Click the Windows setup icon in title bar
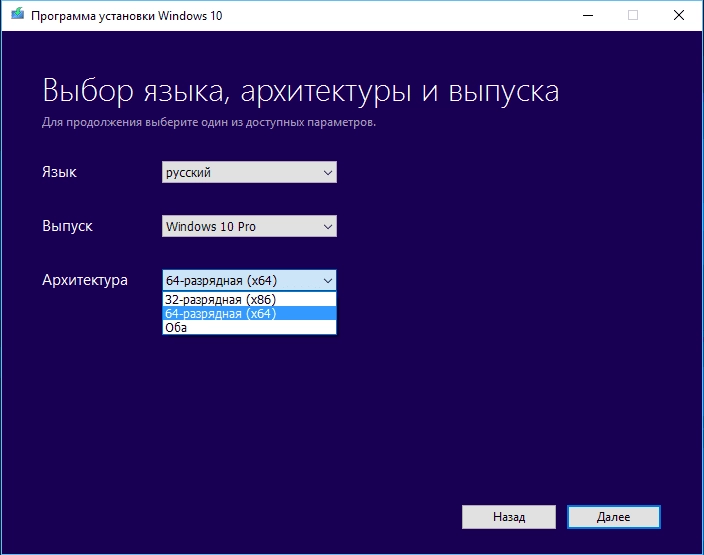The image size is (704, 555). click(x=17, y=14)
